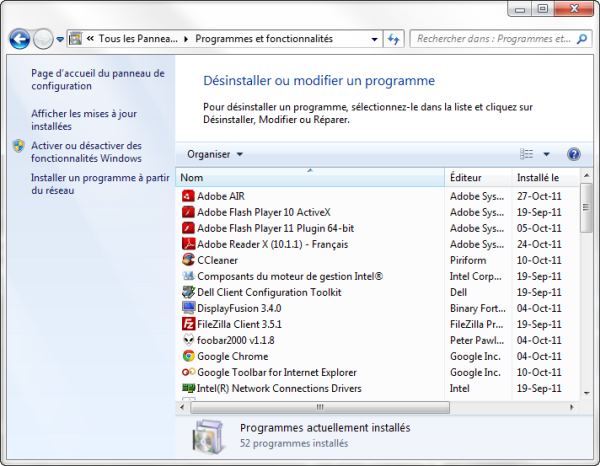This screenshot has width=600, height=466.
Task: Select foobar2000 v1.1.8 entry
Action: click(236, 340)
